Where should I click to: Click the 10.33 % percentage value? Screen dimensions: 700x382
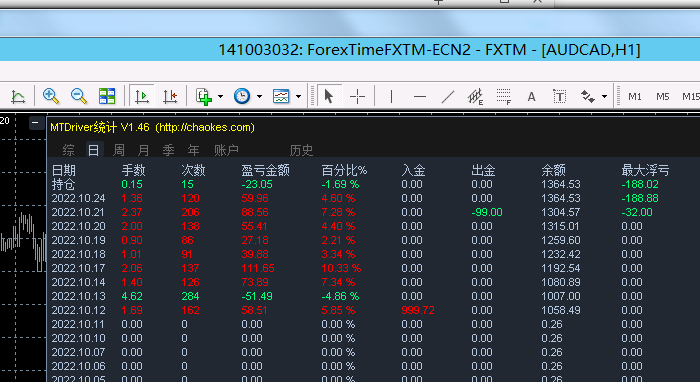click(x=342, y=268)
